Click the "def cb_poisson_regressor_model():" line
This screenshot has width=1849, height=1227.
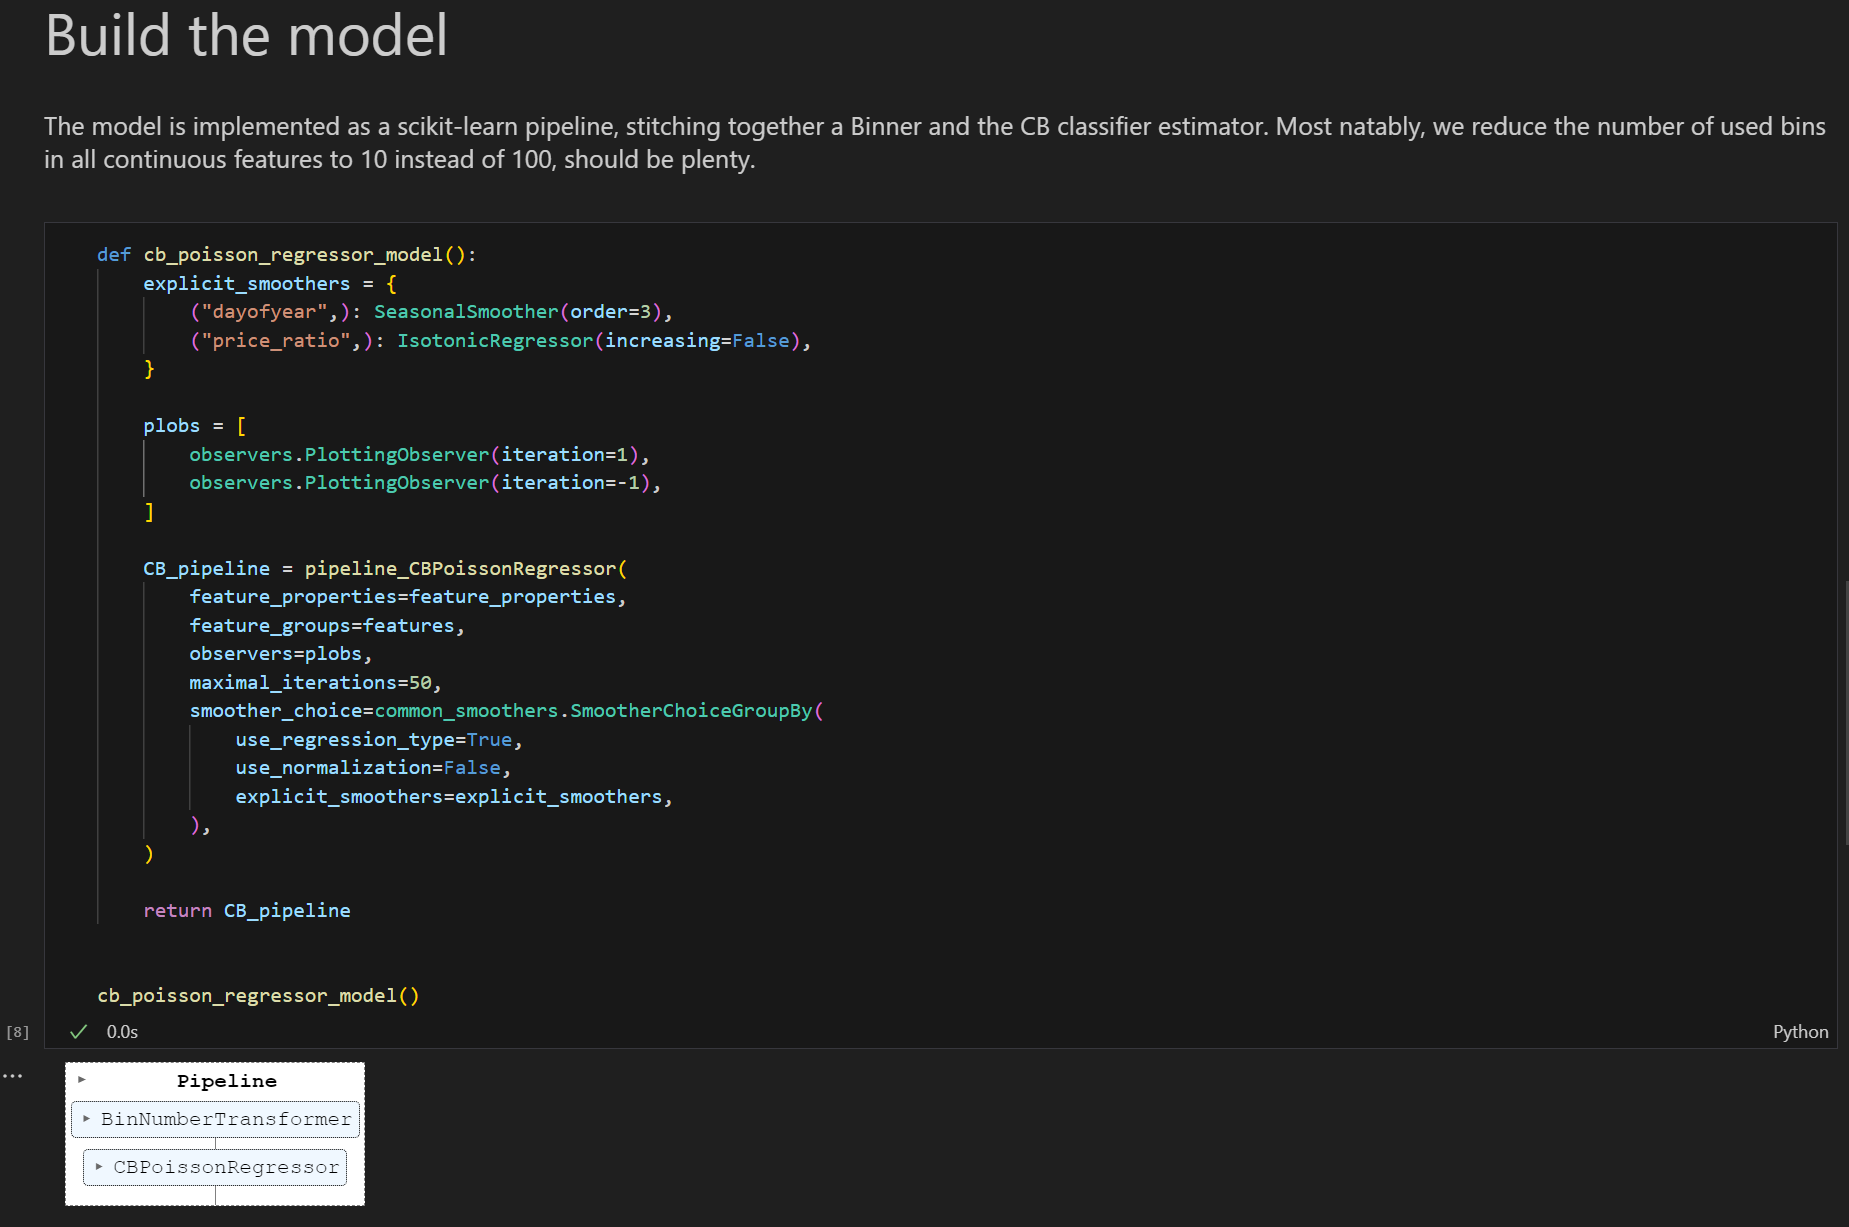pos(287,255)
